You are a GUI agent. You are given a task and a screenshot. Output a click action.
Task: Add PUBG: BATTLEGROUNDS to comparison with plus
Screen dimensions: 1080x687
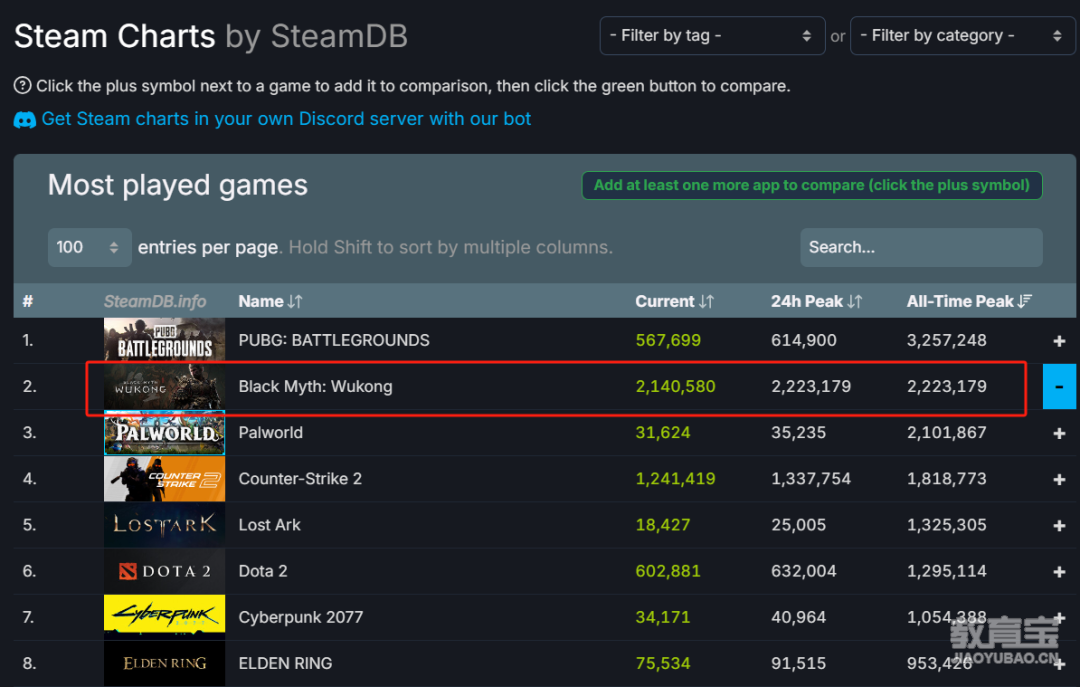pyautogui.click(x=1059, y=340)
